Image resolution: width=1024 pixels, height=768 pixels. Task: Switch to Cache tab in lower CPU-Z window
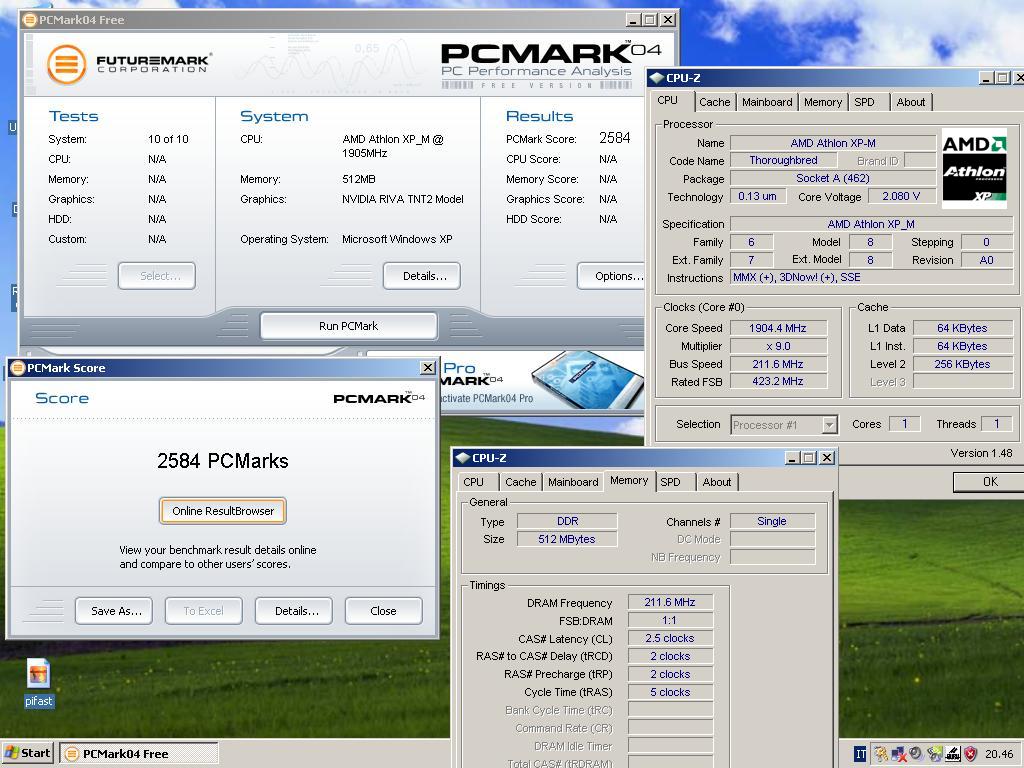(x=520, y=482)
